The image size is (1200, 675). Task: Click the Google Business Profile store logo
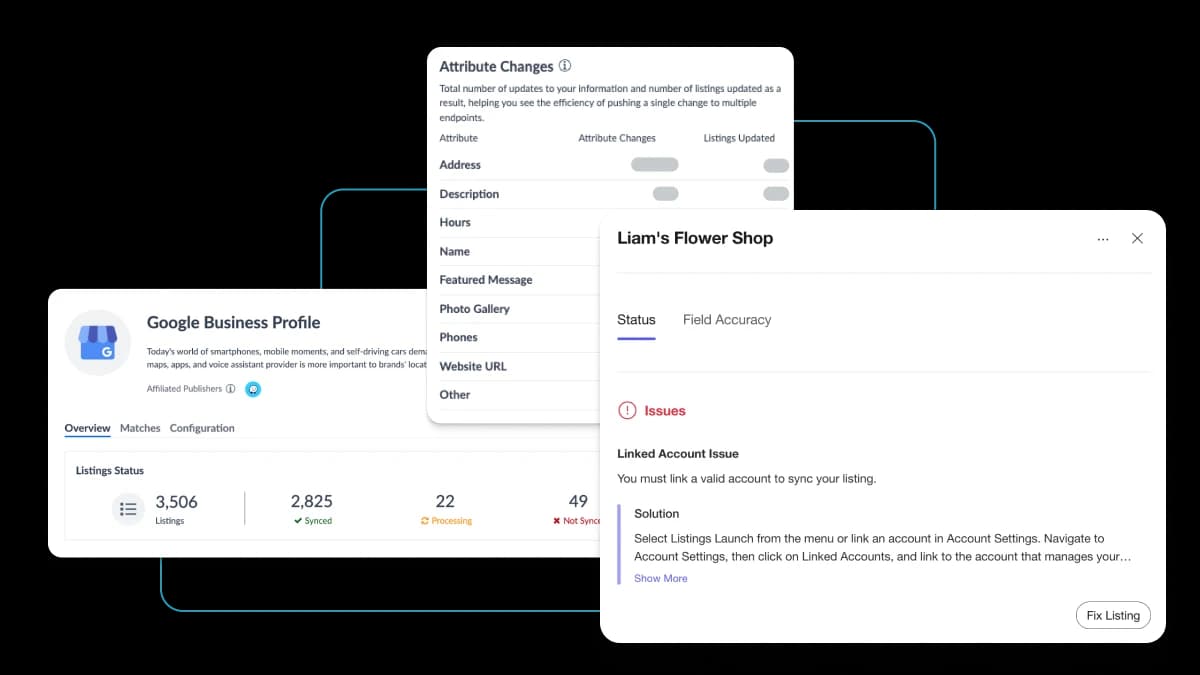pyautogui.click(x=98, y=342)
